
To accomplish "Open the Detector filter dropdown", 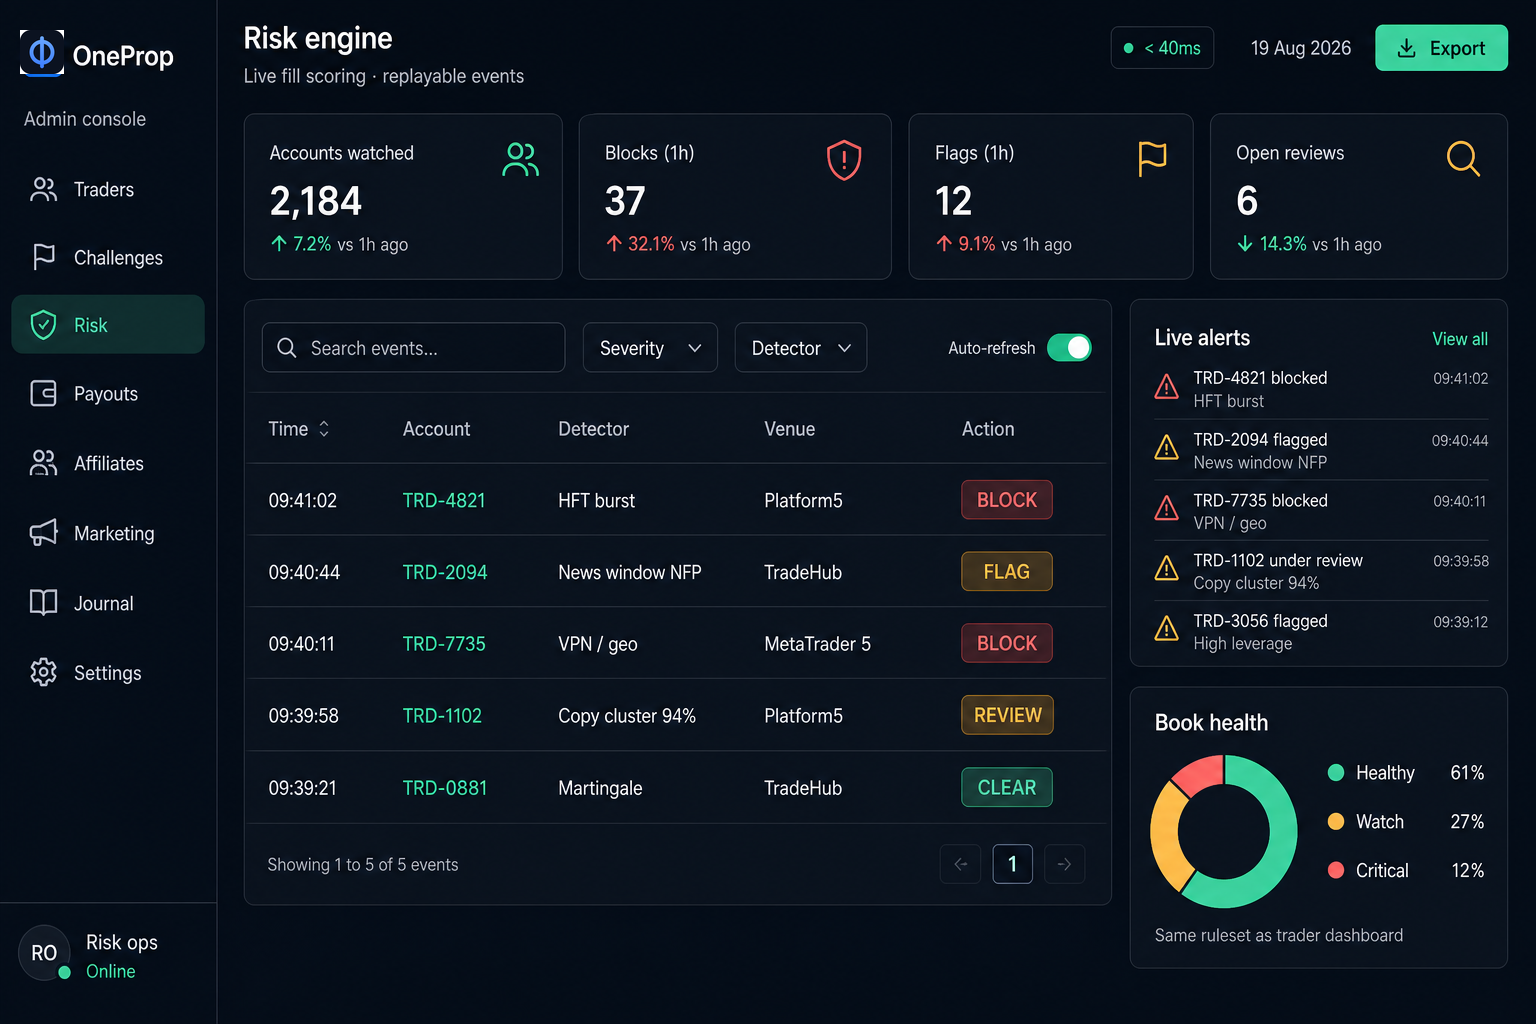I will pyautogui.click(x=801, y=348).
